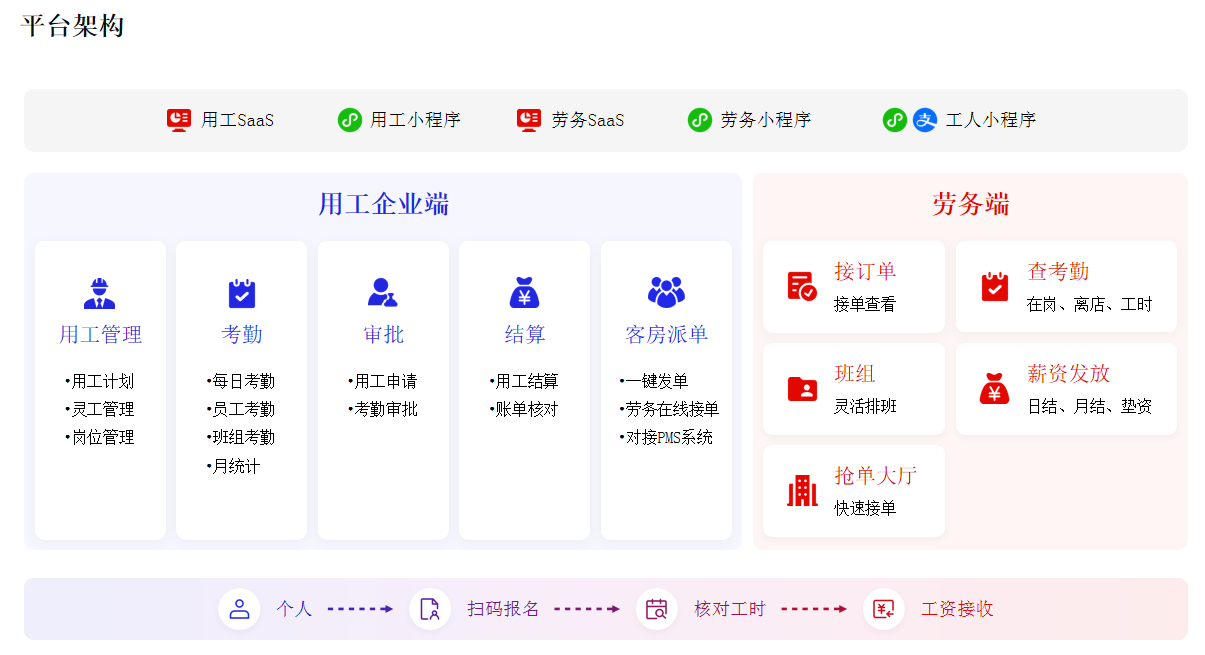Viewport: 1205px width, 655px height.
Task: Click the 查考勤 card title
Action: click(1058, 271)
